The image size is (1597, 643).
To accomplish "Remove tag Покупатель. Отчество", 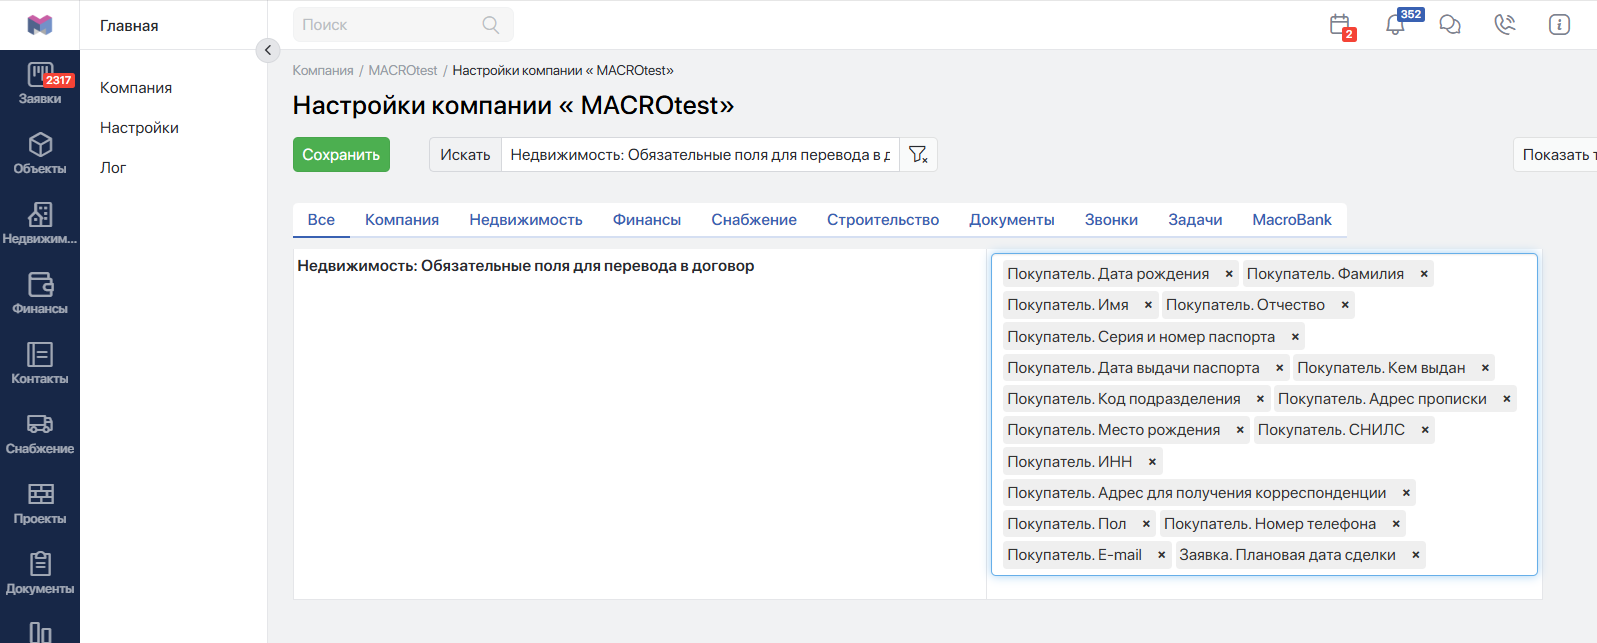I will [x=1345, y=305].
